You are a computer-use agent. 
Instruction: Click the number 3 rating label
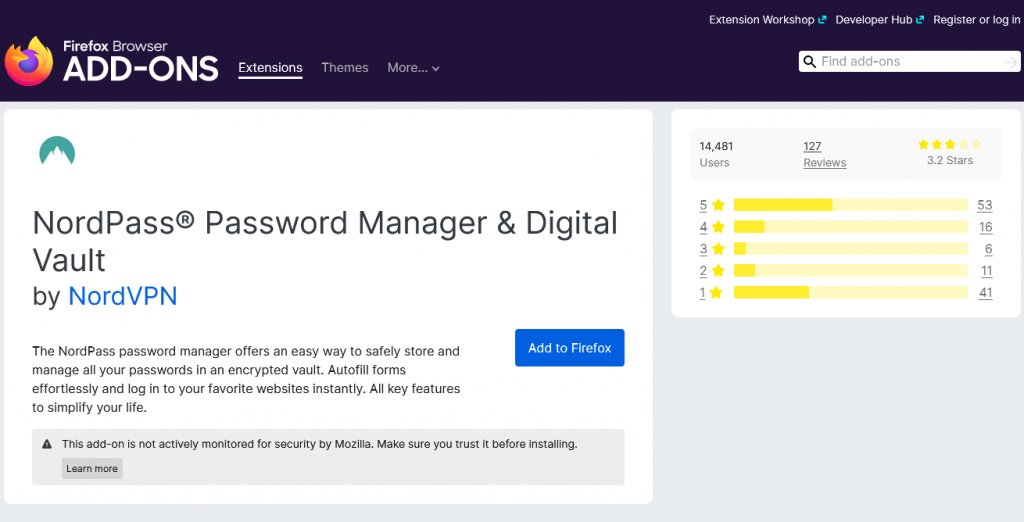tap(703, 249)
